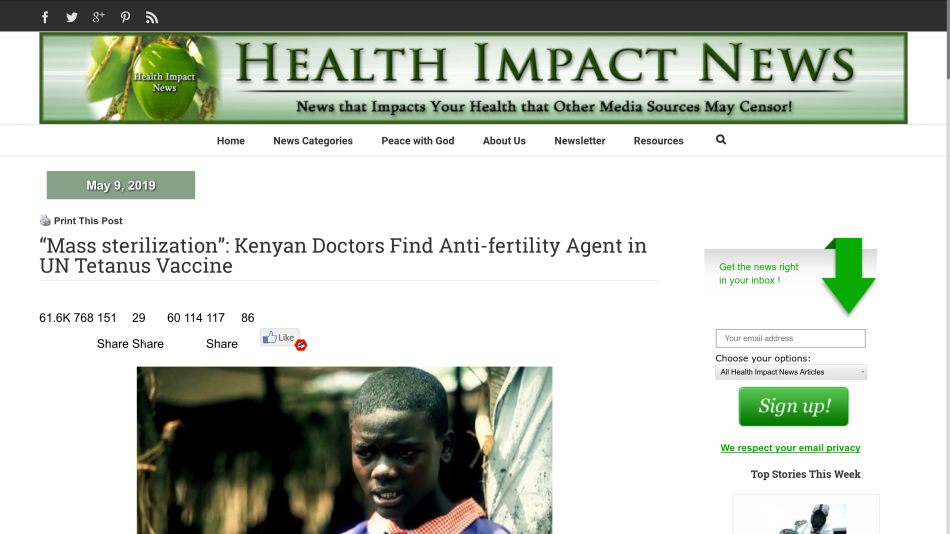Open the Resources menu
The image size is (950, 534).
point(658,141)
